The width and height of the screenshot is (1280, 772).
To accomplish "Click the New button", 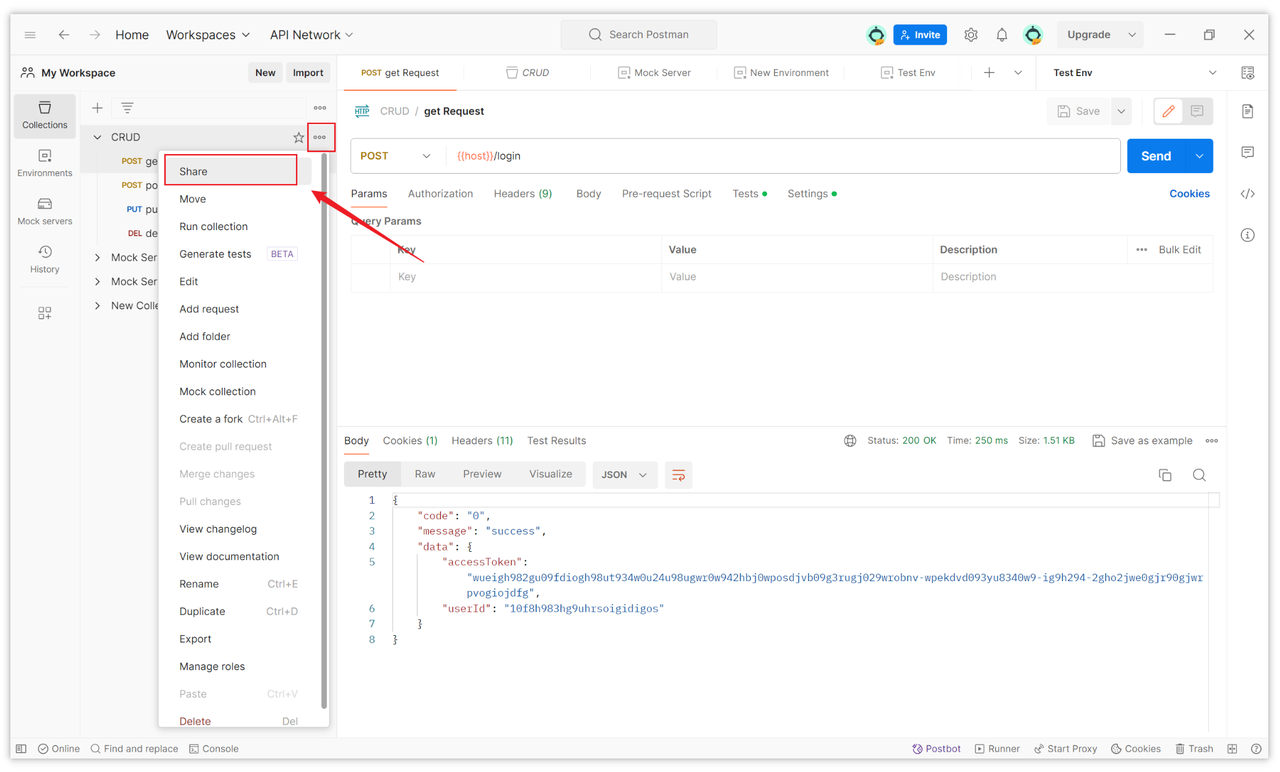I will tap(265, 73).
